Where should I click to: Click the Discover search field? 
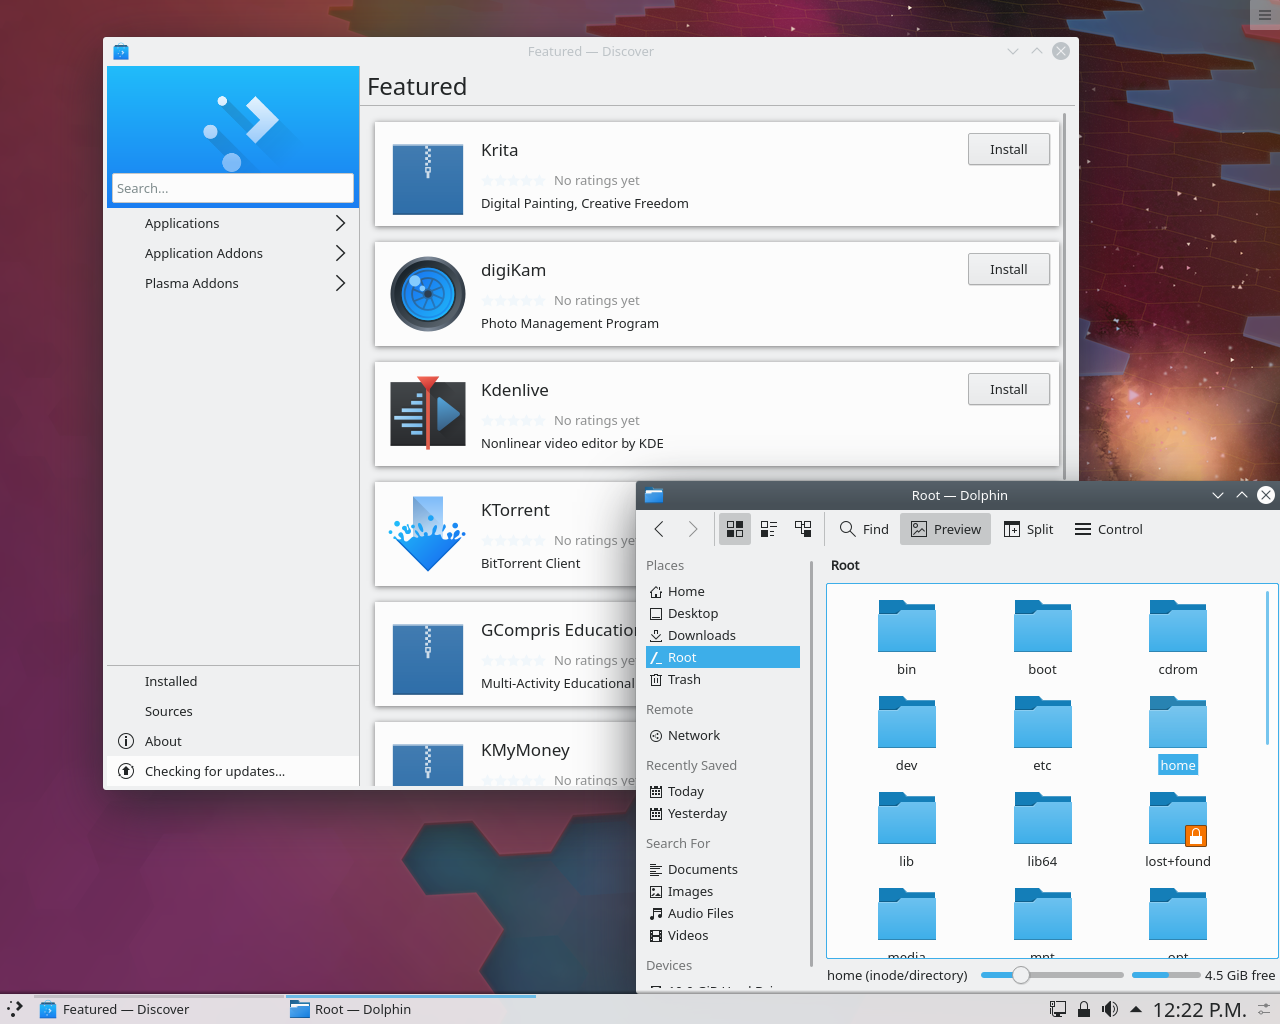[x=232, y=188]
